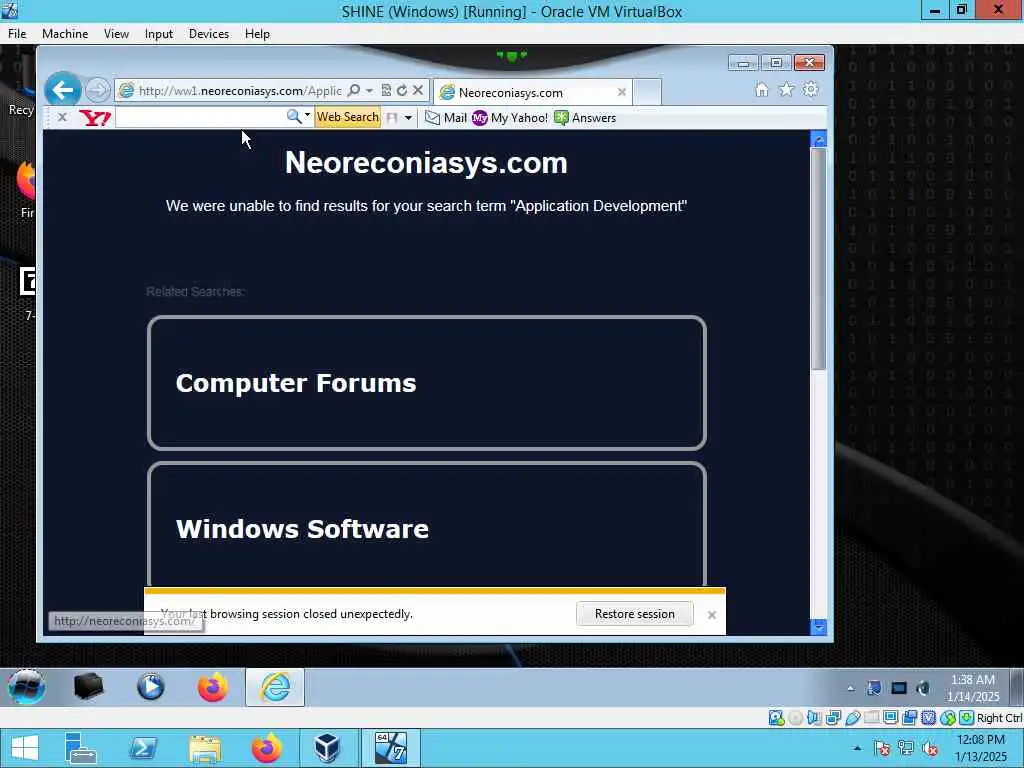Click the Restore session button

click(634, 614)
